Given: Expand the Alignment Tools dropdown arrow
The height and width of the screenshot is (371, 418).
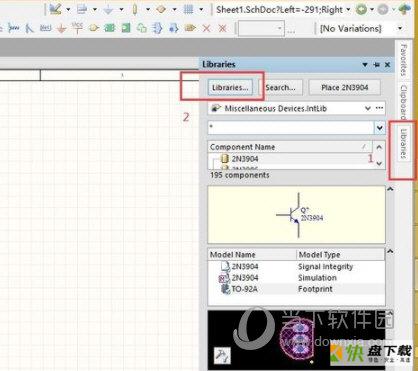Looking at the screenshot, I should (x=95, y=9).
